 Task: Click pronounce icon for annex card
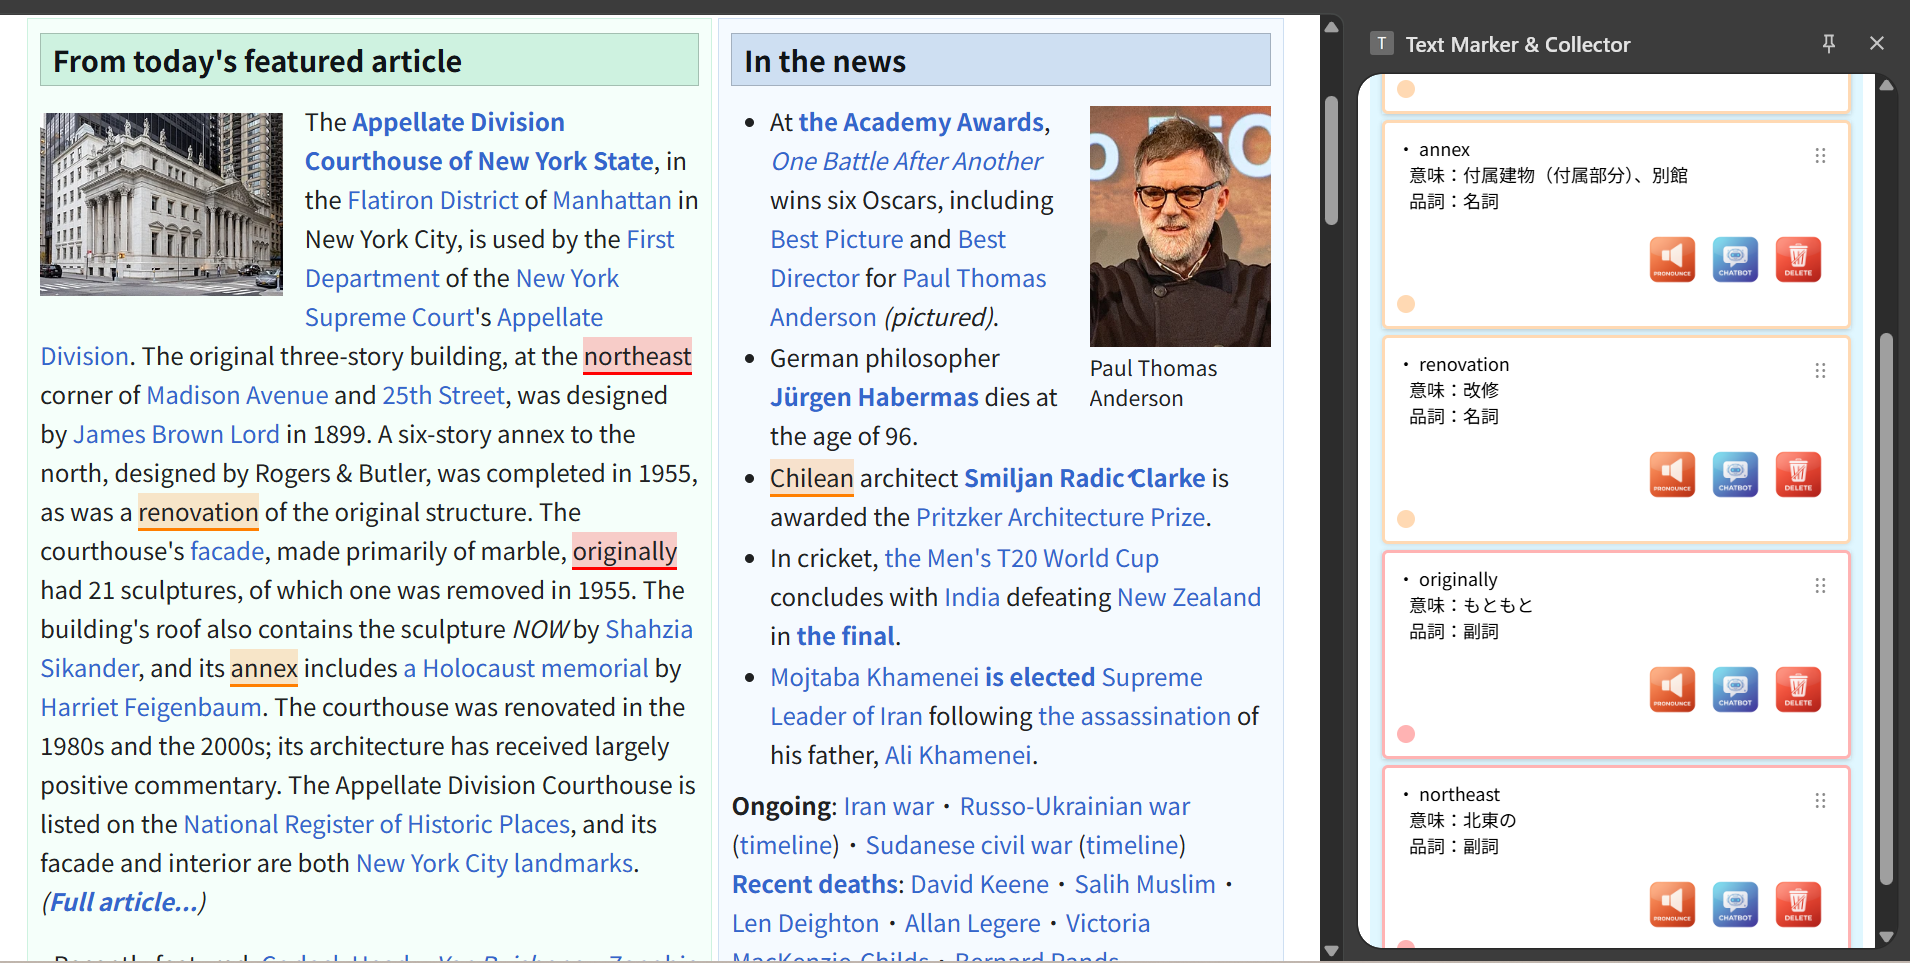[1671, 260]
